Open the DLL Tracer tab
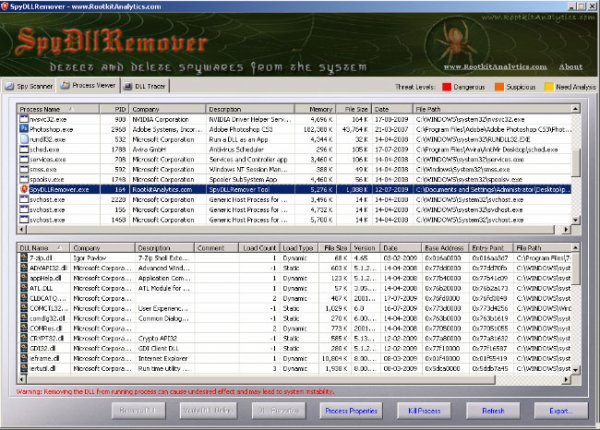 145,86
